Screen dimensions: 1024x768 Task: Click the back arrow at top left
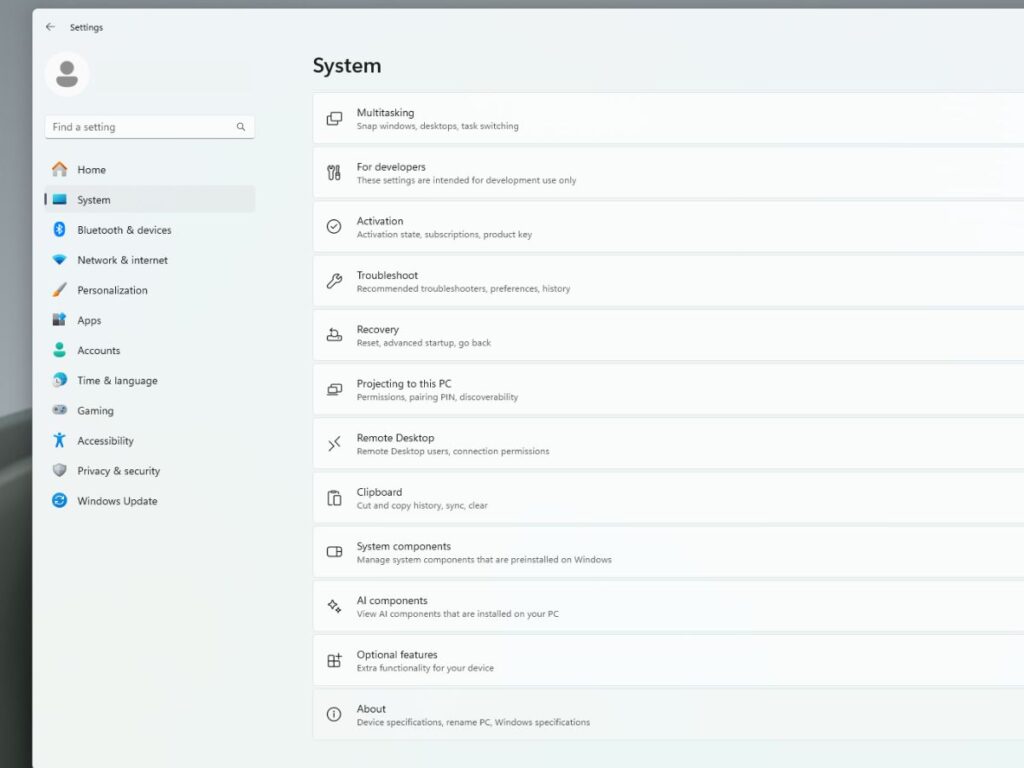50,26
